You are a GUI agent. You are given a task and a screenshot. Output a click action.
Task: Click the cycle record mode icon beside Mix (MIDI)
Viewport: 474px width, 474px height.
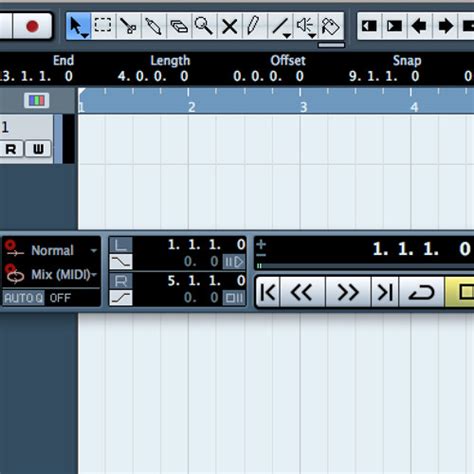point(14,274)
